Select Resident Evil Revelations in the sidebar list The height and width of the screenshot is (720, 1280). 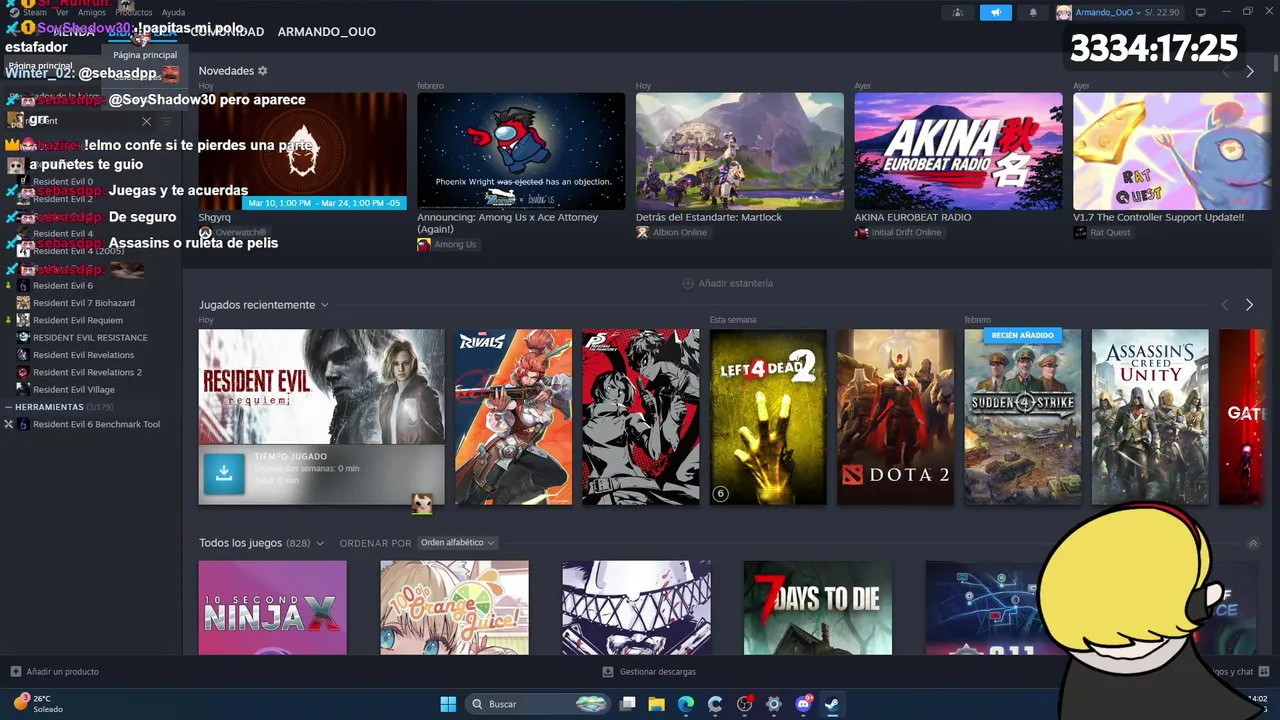(83, 355)
